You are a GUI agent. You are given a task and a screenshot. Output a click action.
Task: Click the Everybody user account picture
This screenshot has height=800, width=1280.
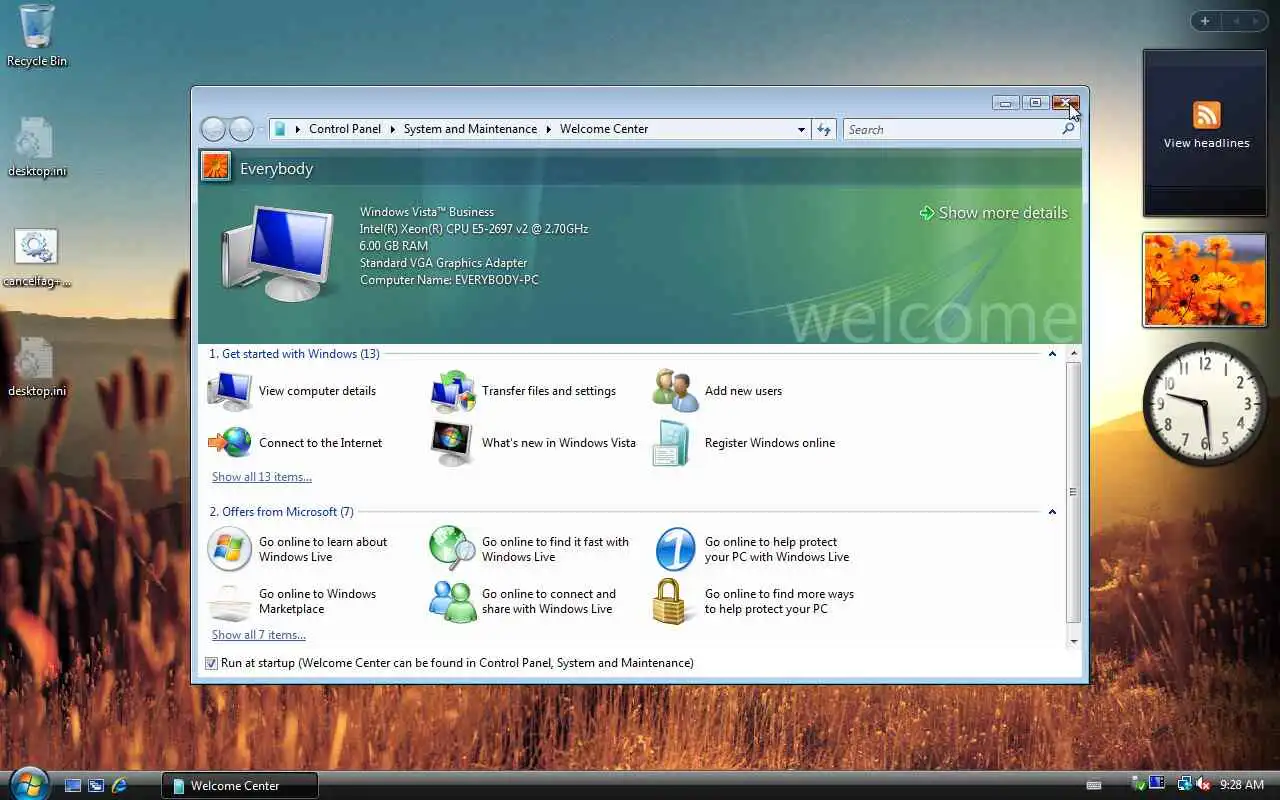(216, 166)
